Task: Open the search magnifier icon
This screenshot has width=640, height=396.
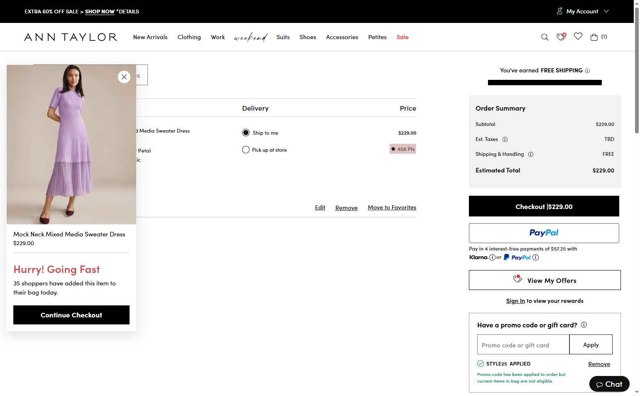Action: click(x=544, y=37)
